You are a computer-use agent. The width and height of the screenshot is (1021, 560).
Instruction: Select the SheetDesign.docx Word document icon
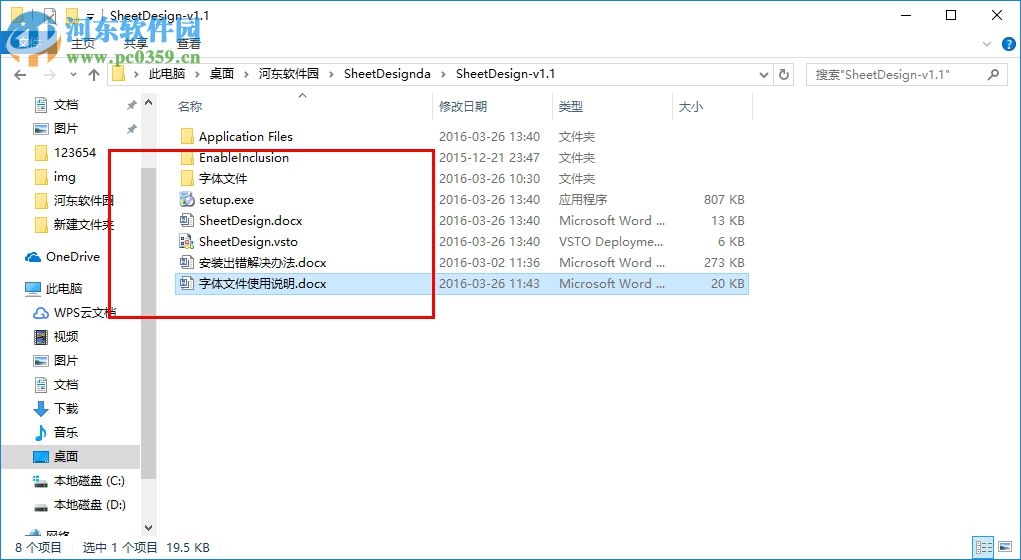pos(187,220)
